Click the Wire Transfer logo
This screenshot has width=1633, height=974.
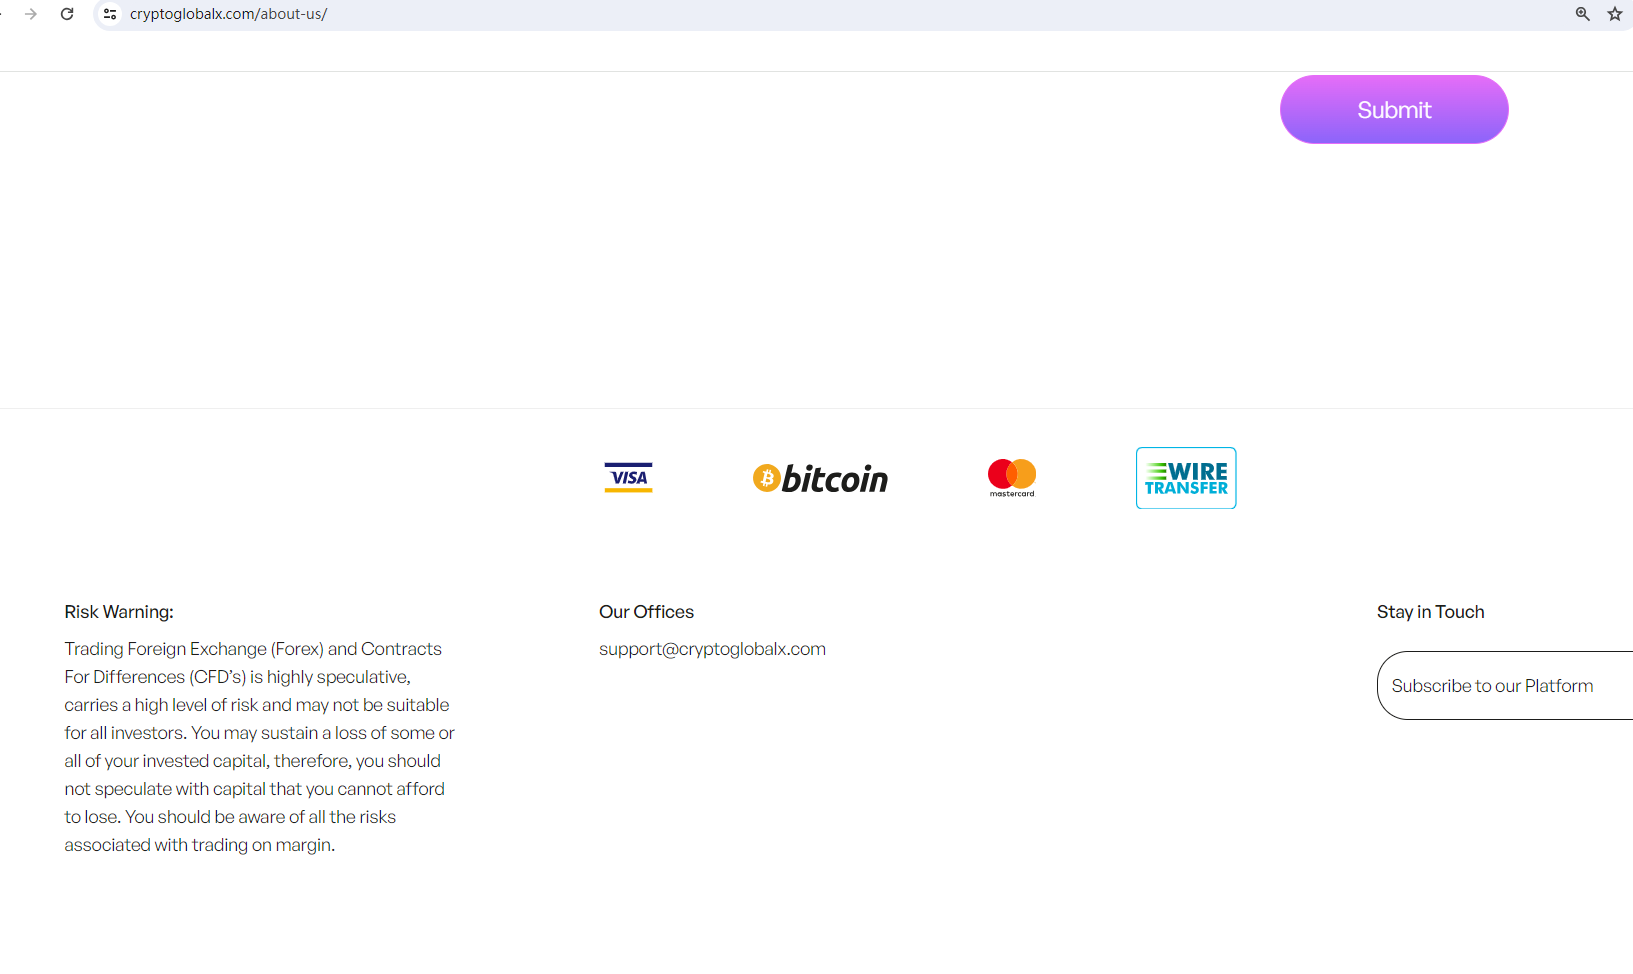pos(1185,478)
